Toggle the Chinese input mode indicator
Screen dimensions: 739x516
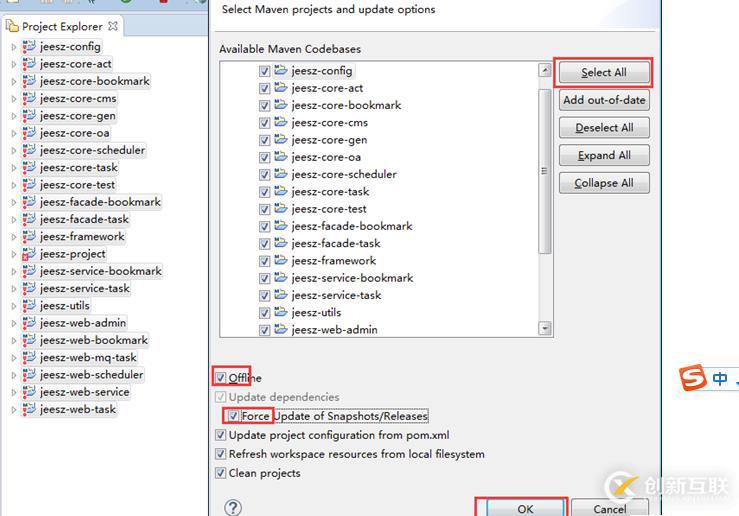(x=720, y=378)
